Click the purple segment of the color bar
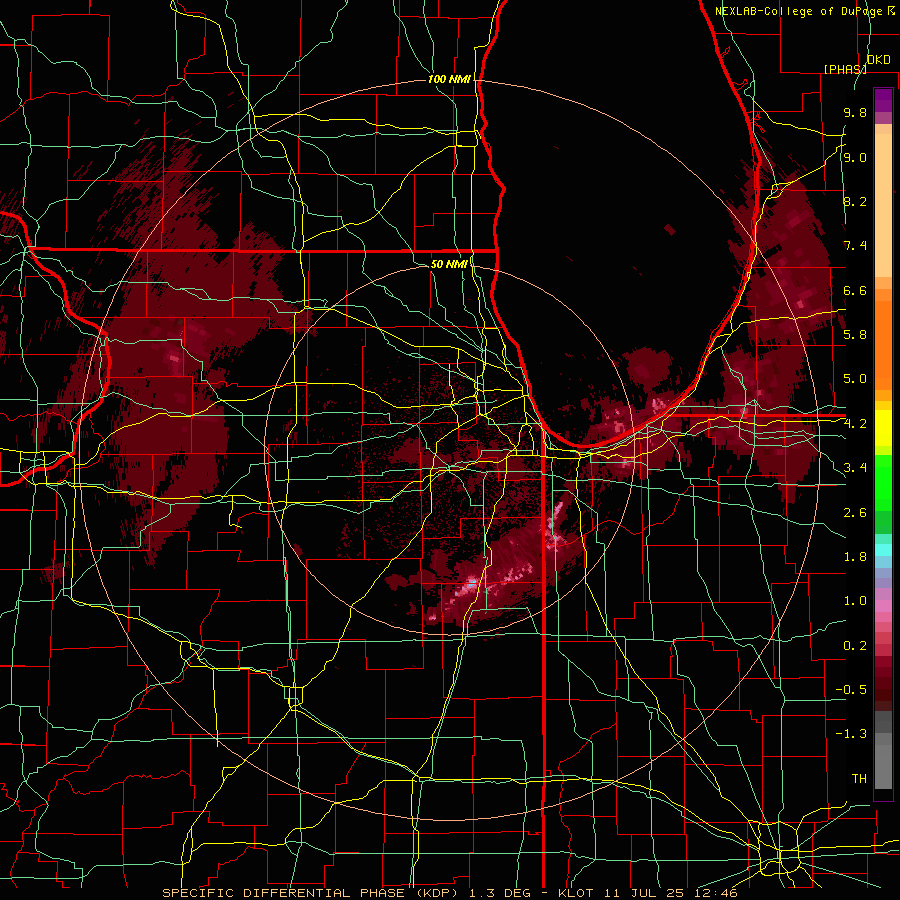The image size is (900, 900). [883, 100]
